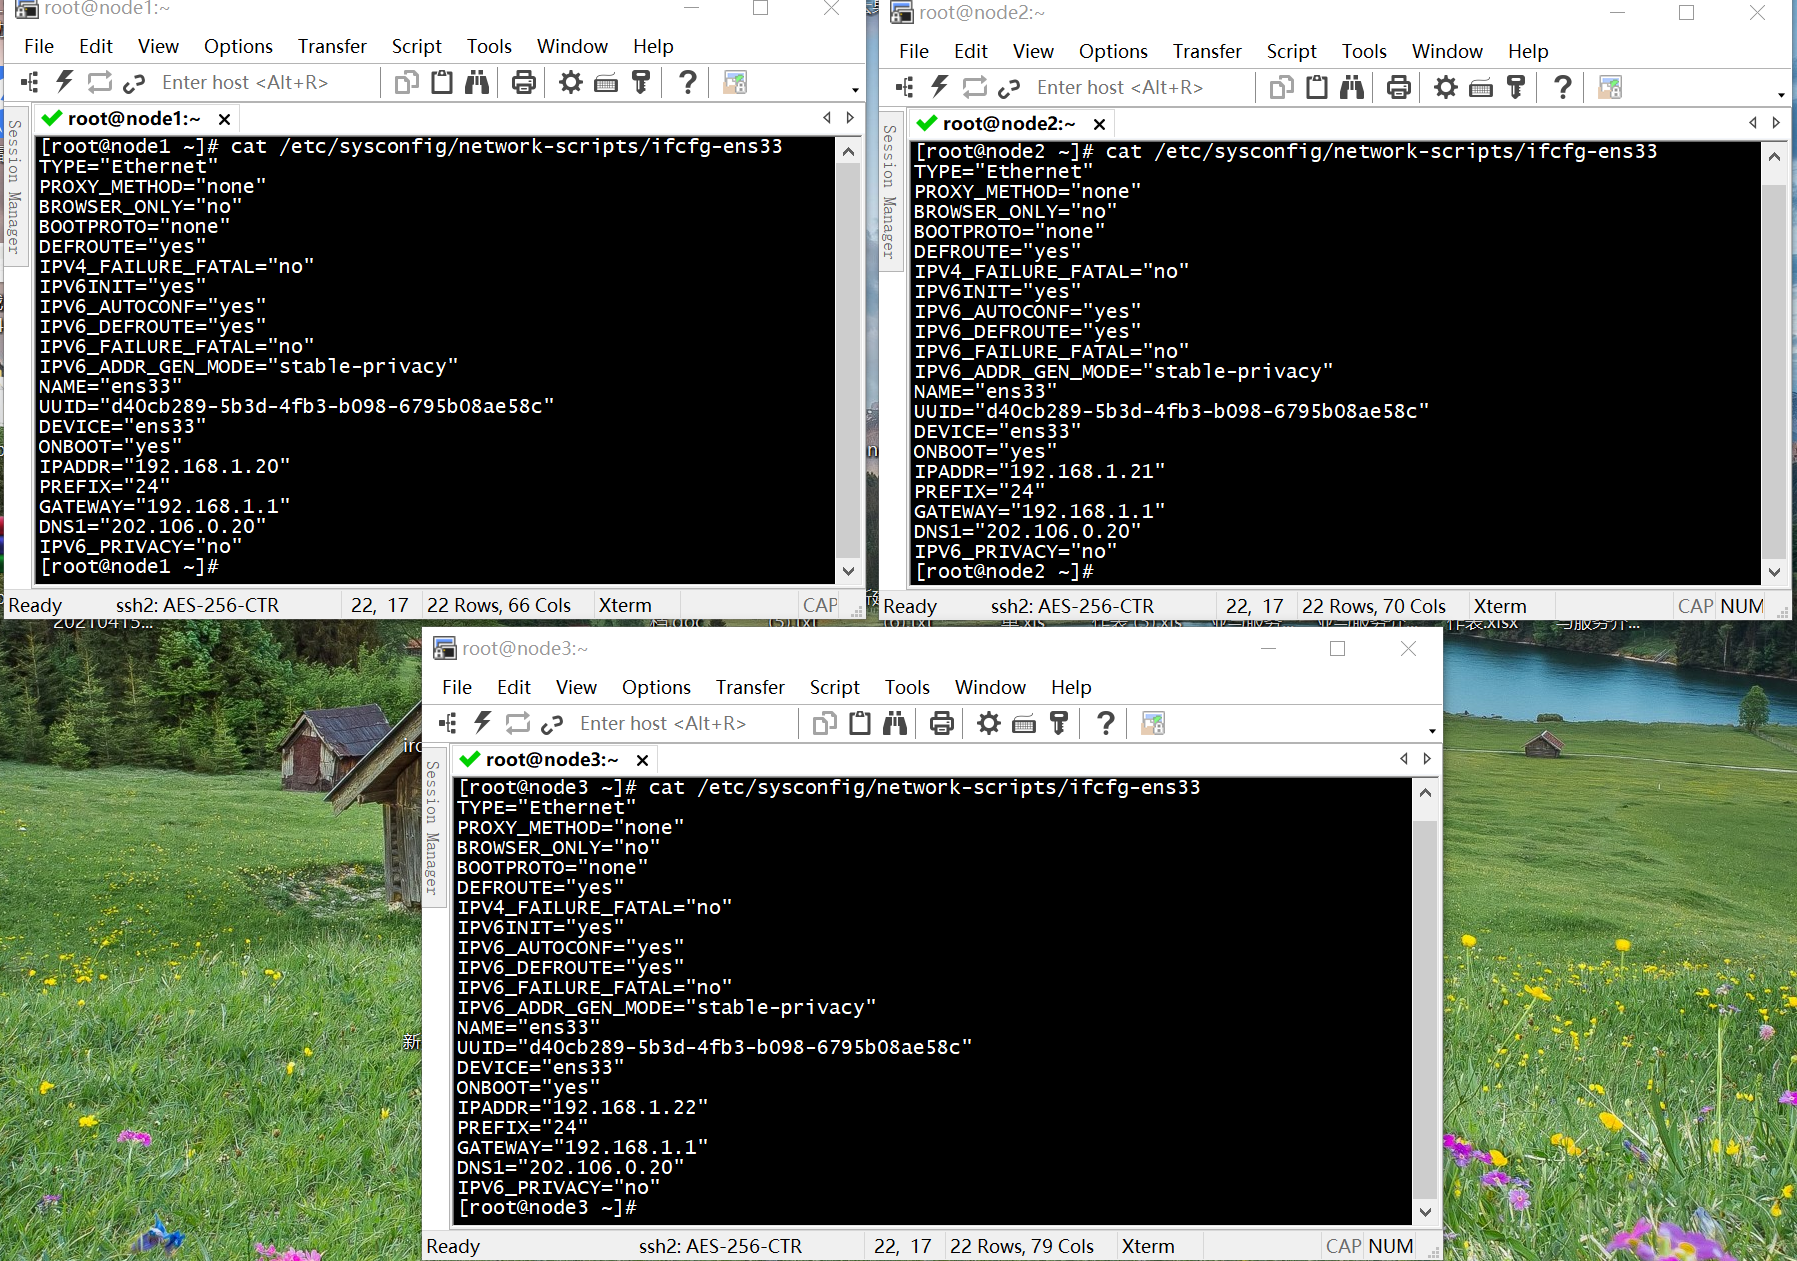Open Session Options gear in node3 toolbar

point(988,723)
